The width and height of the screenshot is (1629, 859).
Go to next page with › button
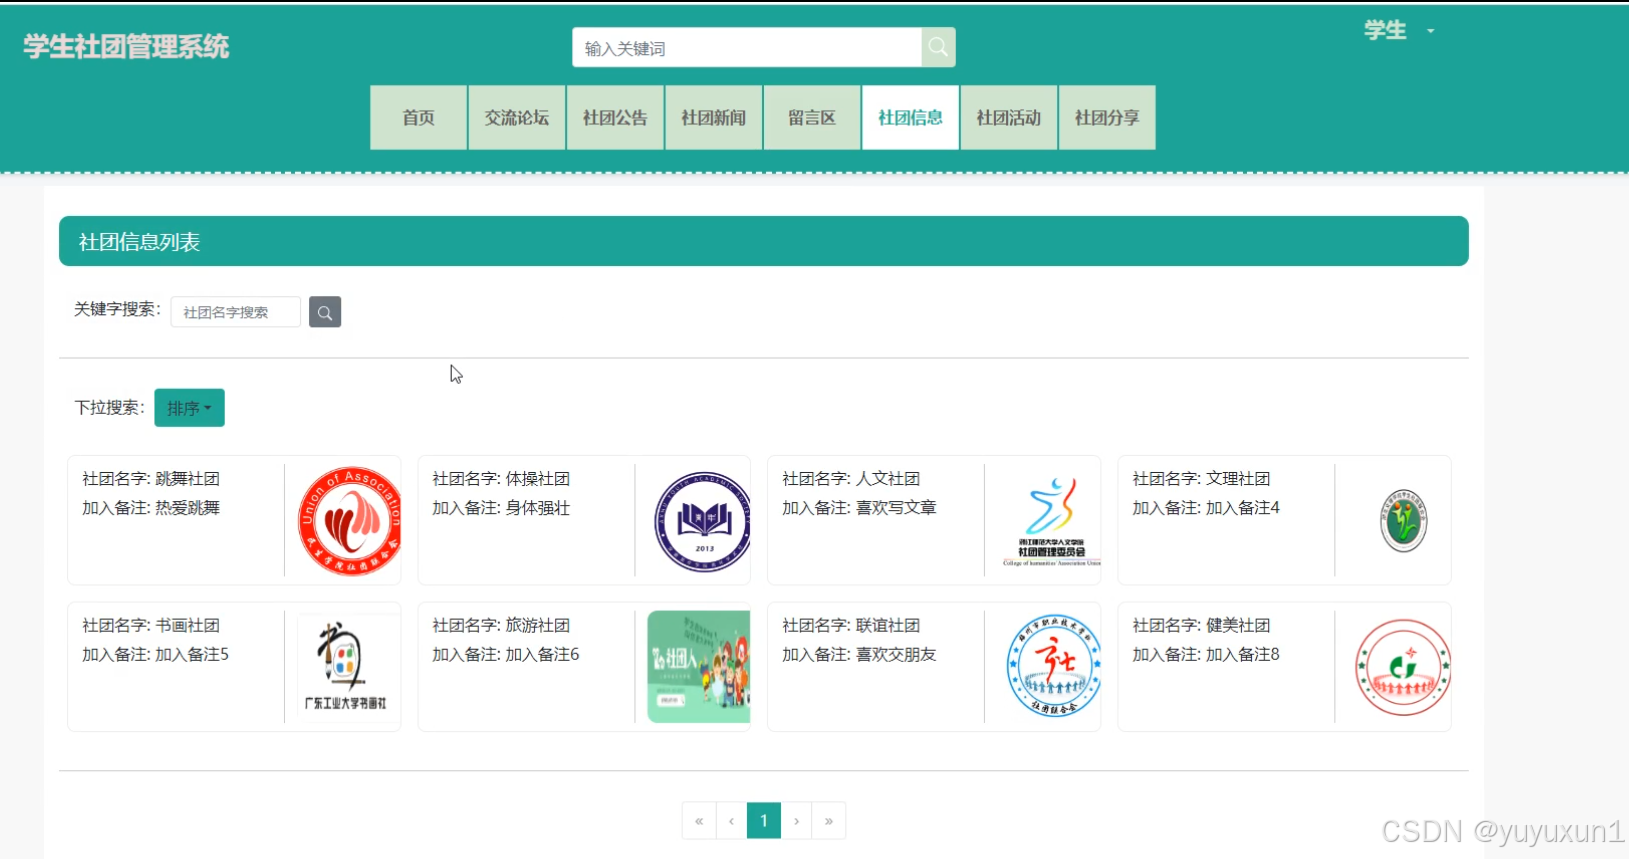coord(796,821)
